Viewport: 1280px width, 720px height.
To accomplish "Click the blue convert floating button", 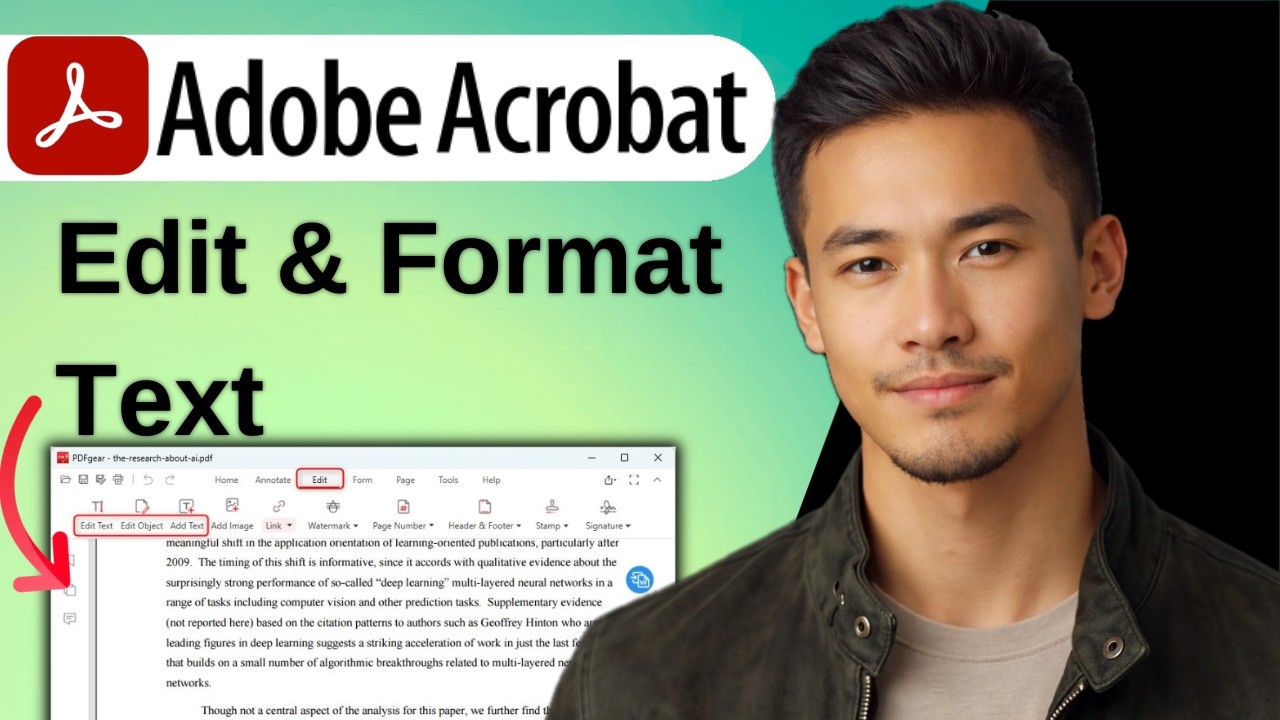I will (640, 580).
